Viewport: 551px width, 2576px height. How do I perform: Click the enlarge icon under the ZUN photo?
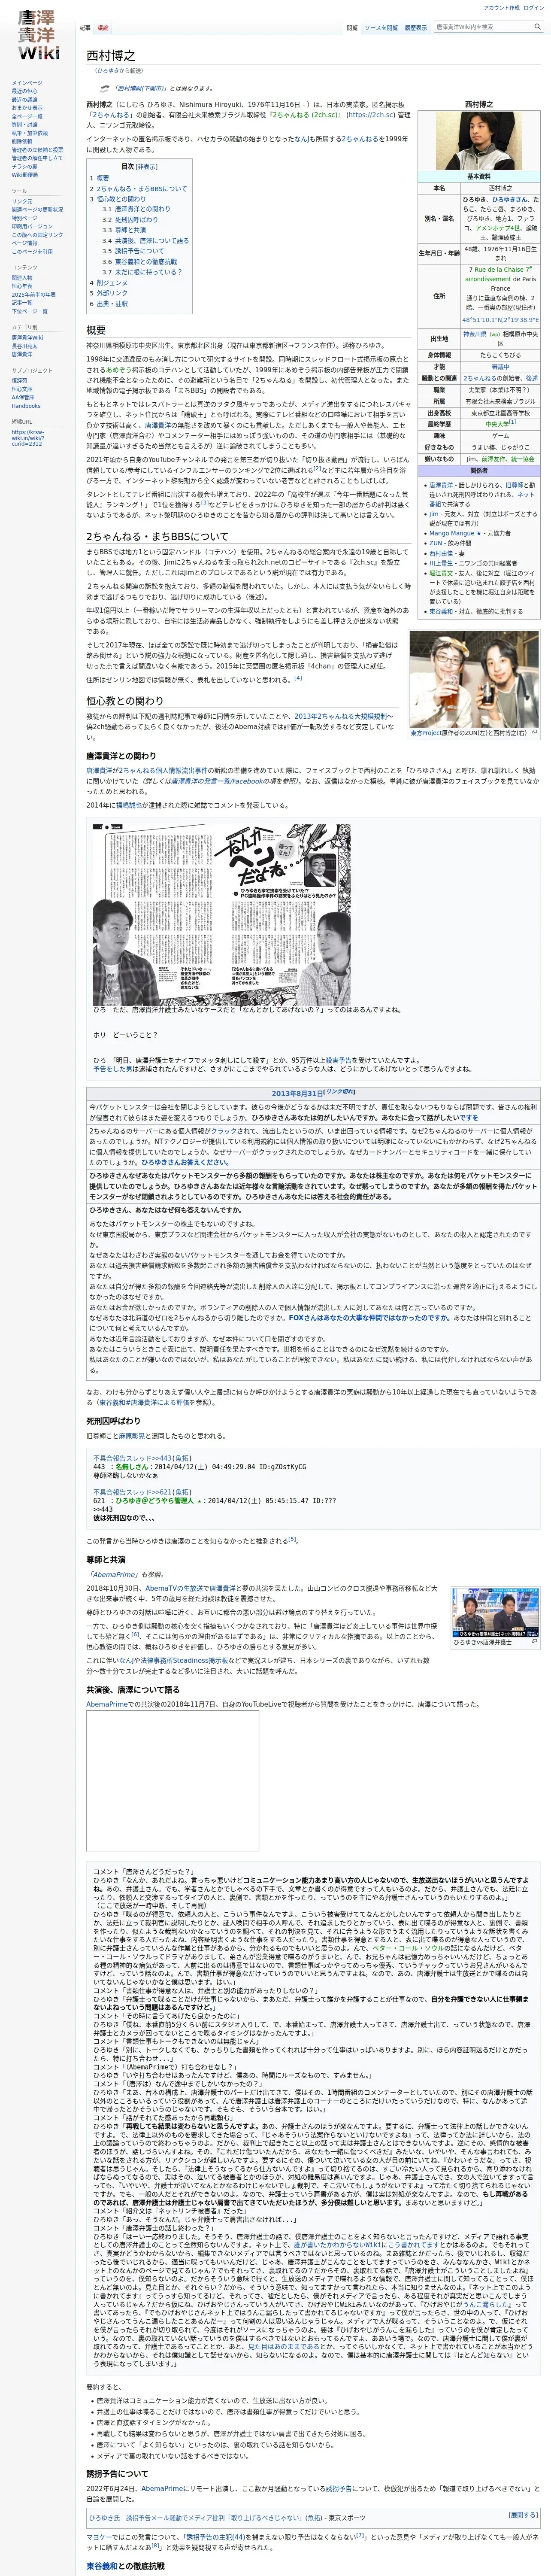point(535,733)
